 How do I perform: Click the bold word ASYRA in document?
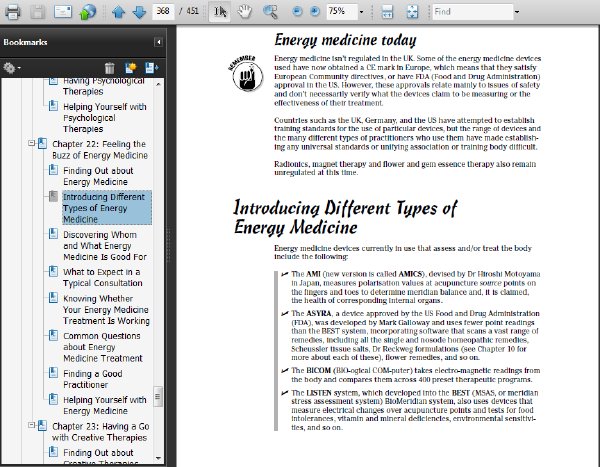pyautogui.click(x=318, y=314)
